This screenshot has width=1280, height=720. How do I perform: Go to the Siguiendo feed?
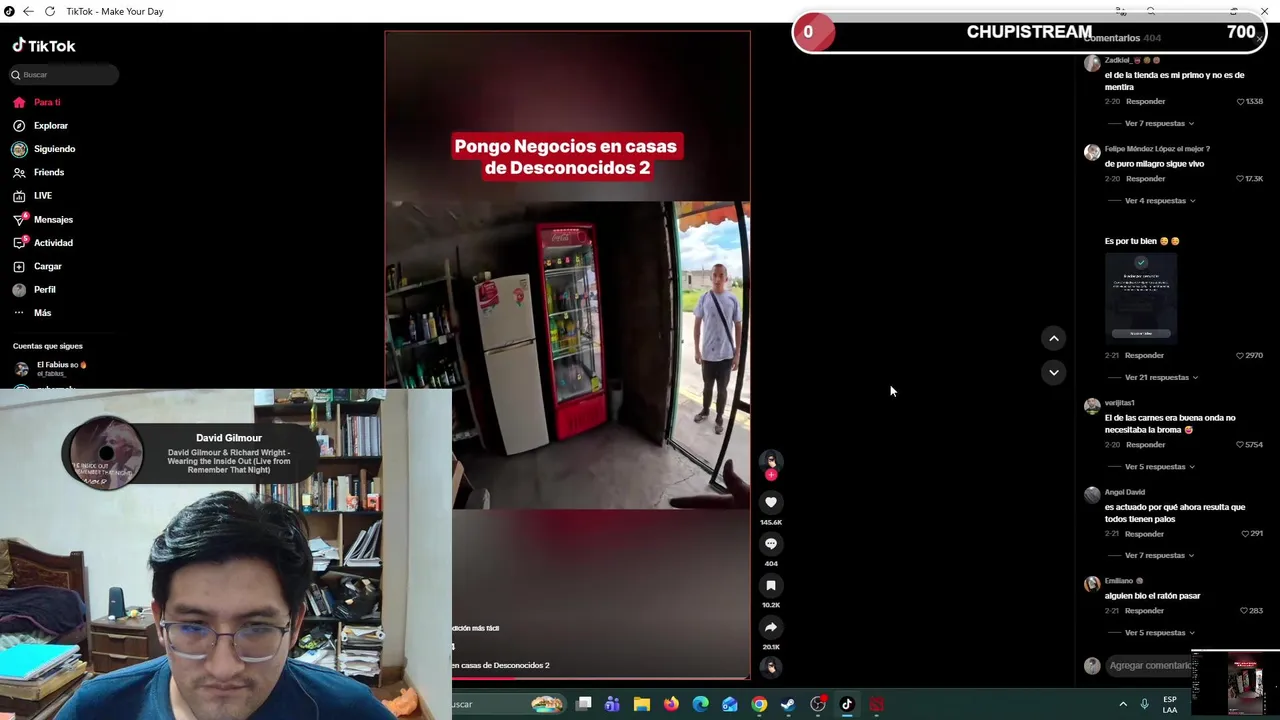(x=44, y=149)
